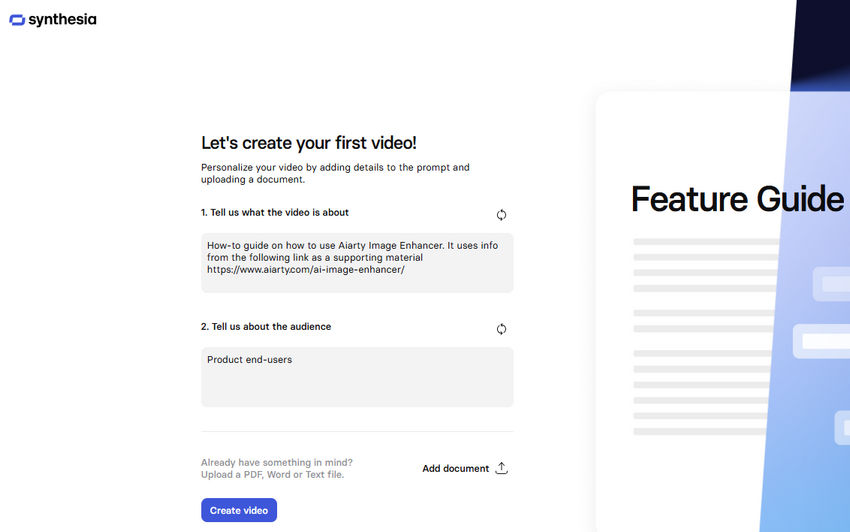The height and width of the screenshot is (532, 850).
Task: Click the Personalize your video subtitle text
Action: (335, 174)
